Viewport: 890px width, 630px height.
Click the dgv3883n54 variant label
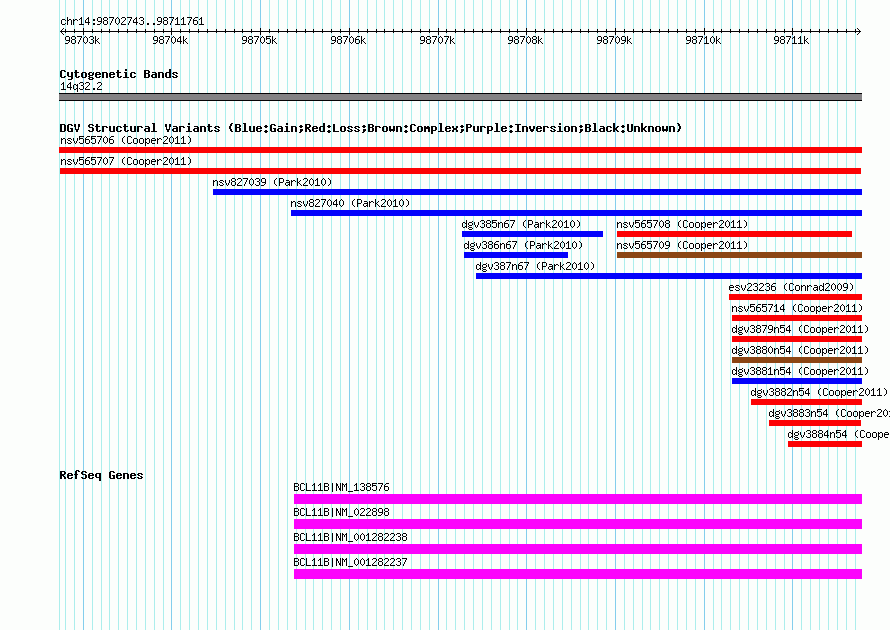[x=829, y=413]
